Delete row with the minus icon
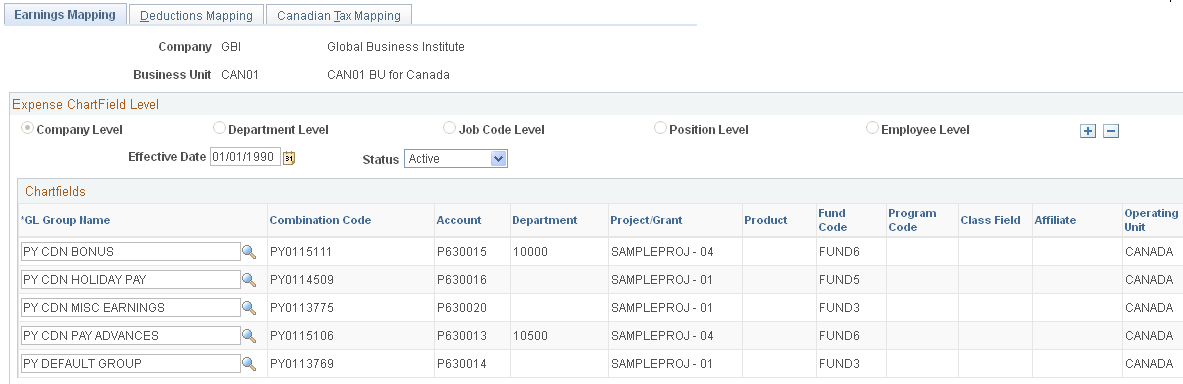The height and width of the screenshot is (384, 1183). click(1111, 131)
